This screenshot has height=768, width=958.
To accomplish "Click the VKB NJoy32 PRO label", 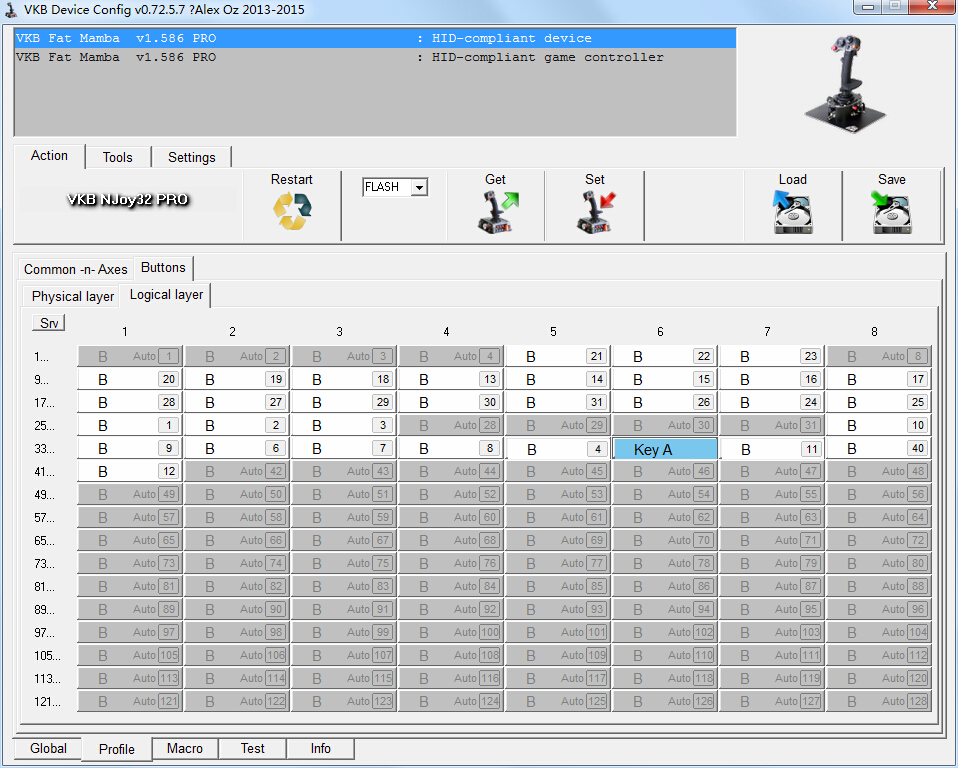I will [127, 200].
